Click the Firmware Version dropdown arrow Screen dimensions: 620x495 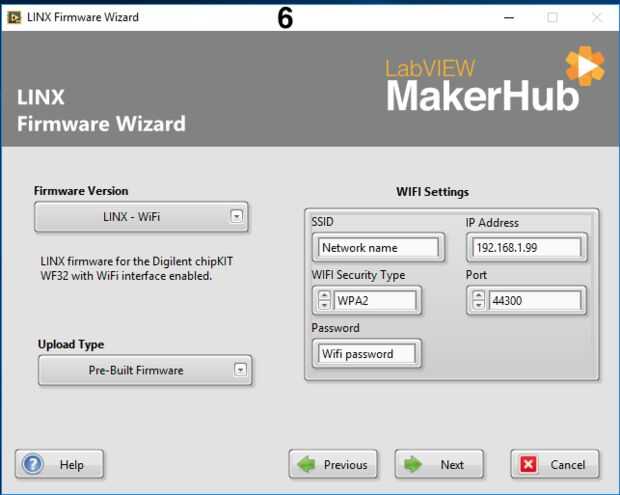[236, 216]
